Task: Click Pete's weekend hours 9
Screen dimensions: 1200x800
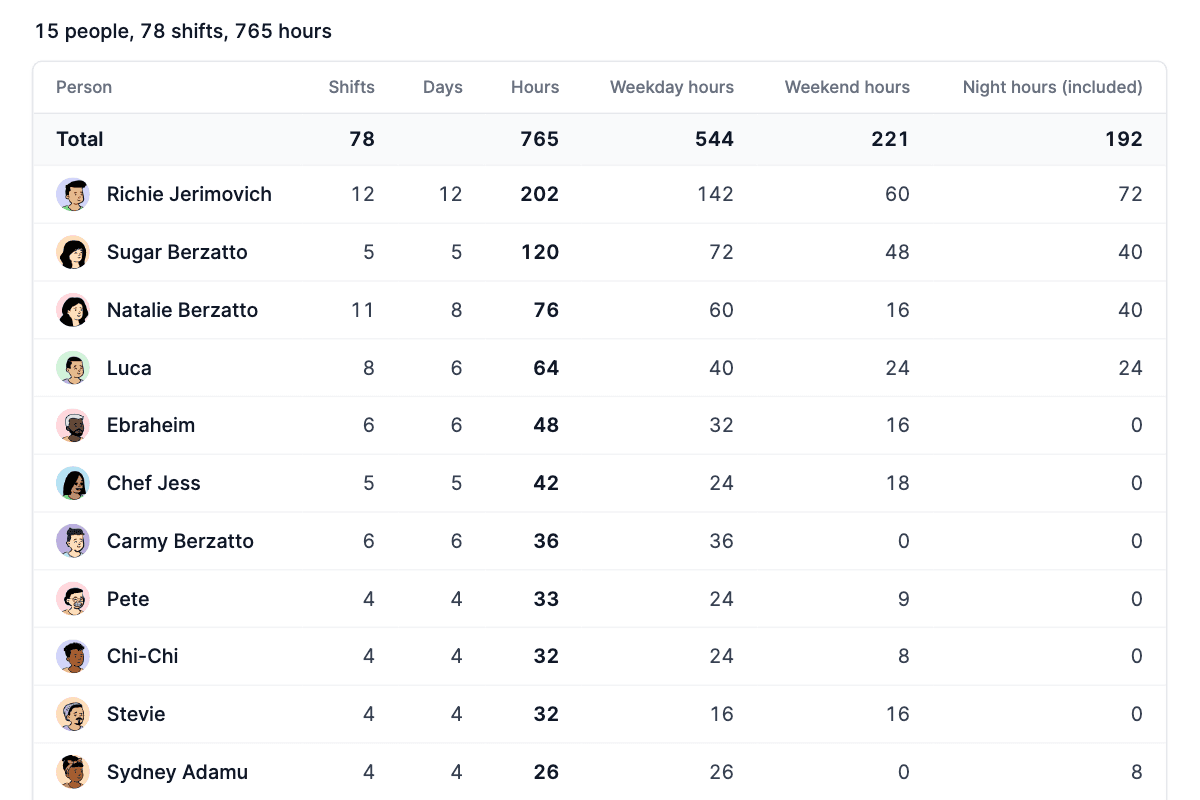Action: 904,599
